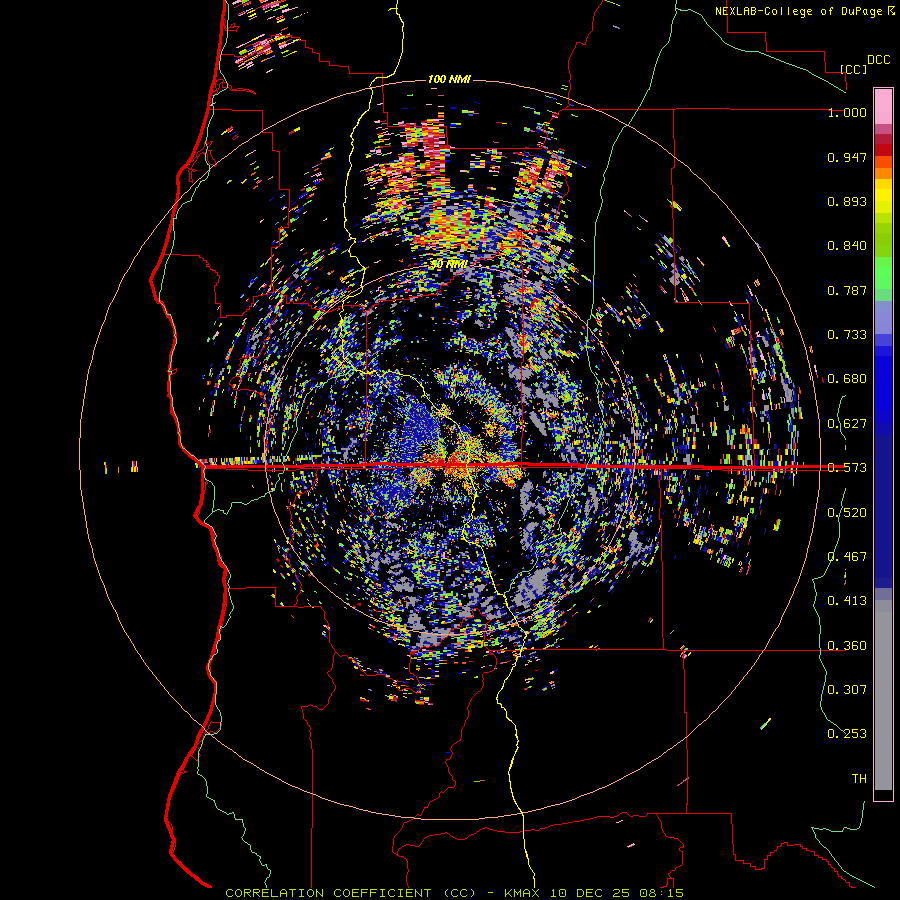
Task: Click the 50 NMI range ring label
Action: [448, 264]
